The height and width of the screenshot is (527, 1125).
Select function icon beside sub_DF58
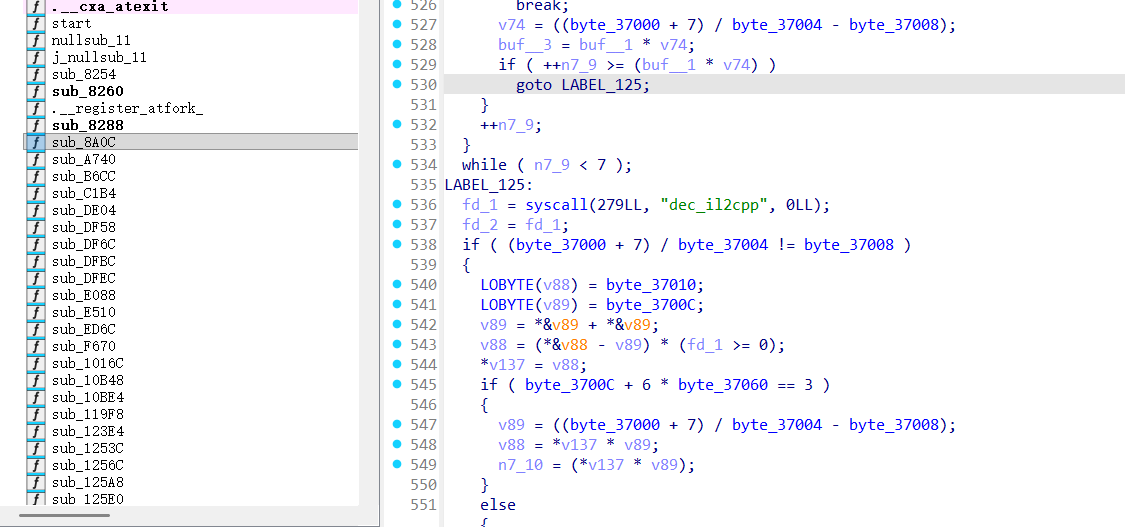(x=36, y=228)
